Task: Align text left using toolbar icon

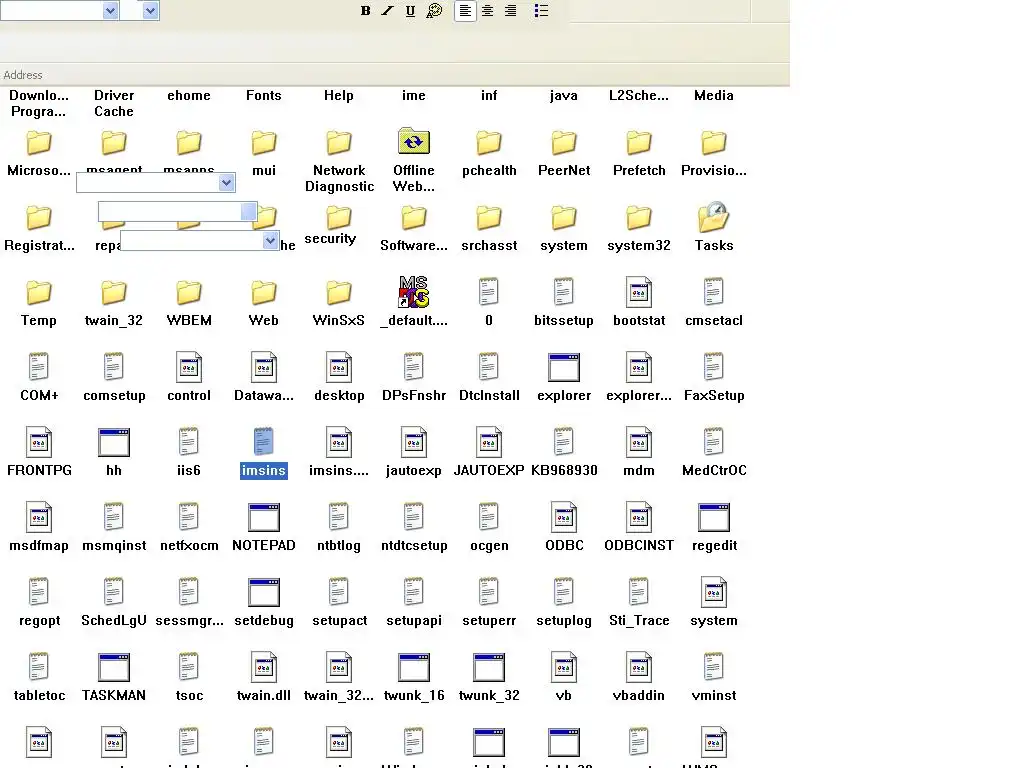Action: [465, 10]
